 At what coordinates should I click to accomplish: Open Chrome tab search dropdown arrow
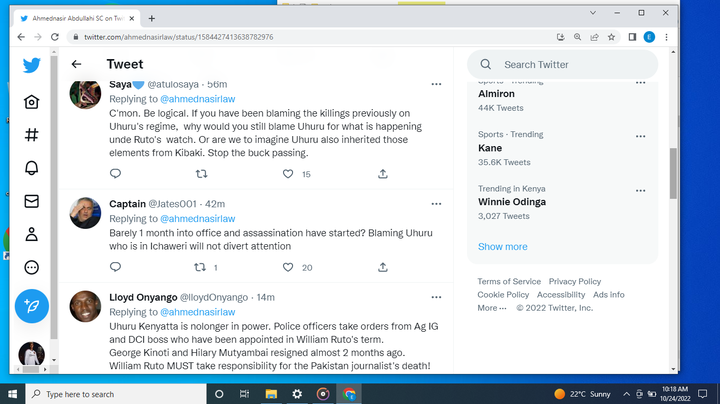click(x=593, y=13)
